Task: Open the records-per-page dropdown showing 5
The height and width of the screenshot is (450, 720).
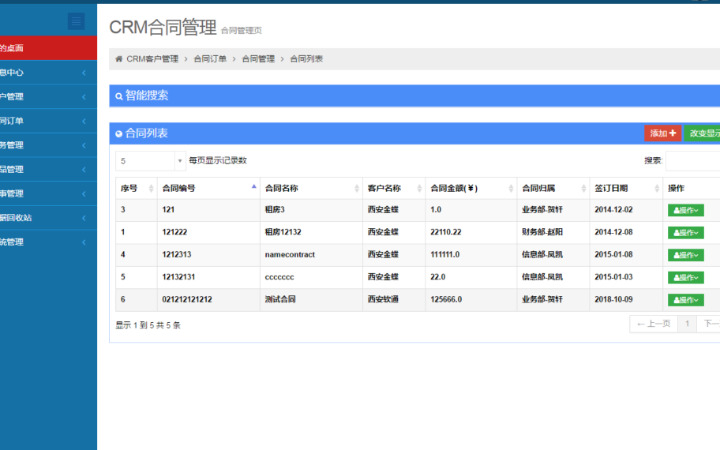Action: pos(151,161)
